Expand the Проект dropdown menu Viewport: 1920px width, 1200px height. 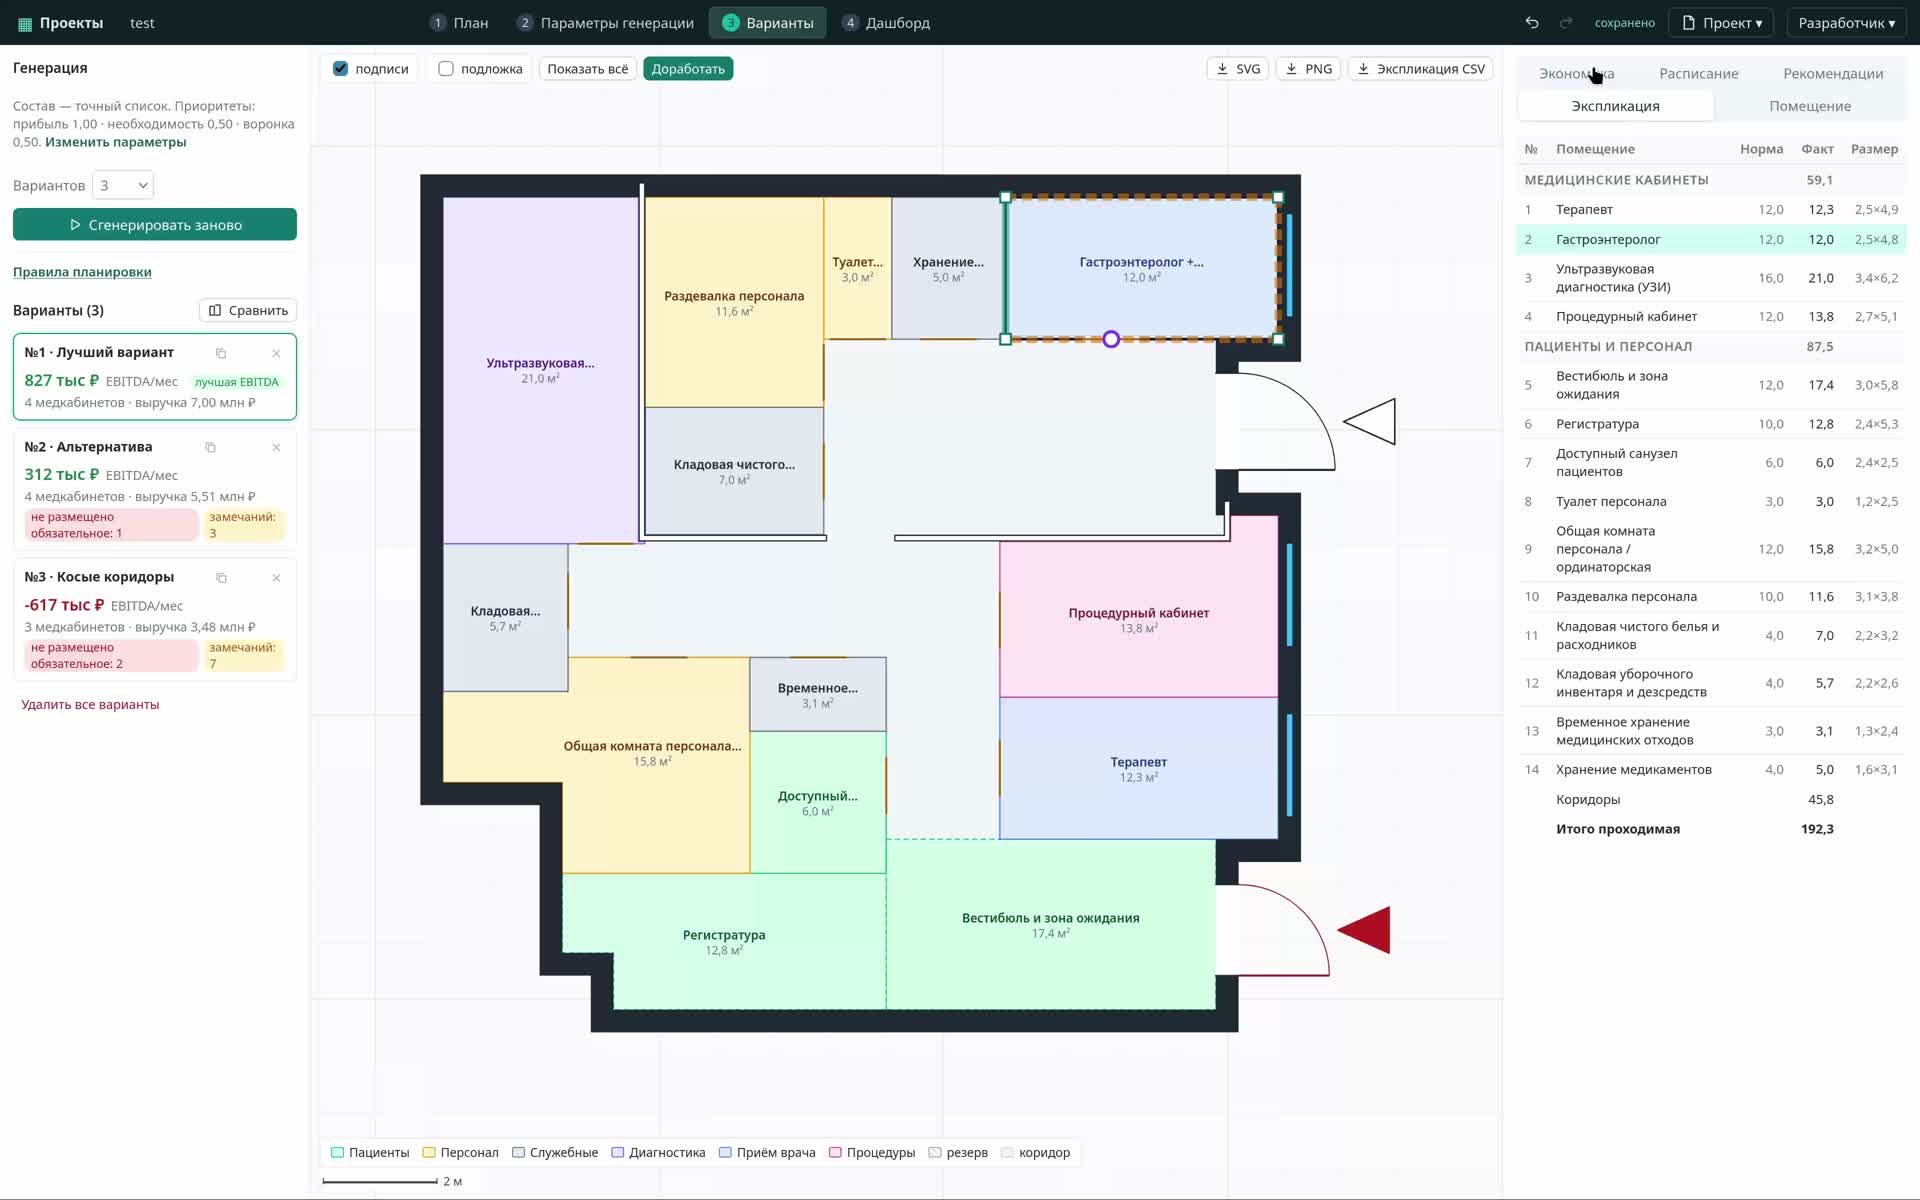tap(1720, 23)
